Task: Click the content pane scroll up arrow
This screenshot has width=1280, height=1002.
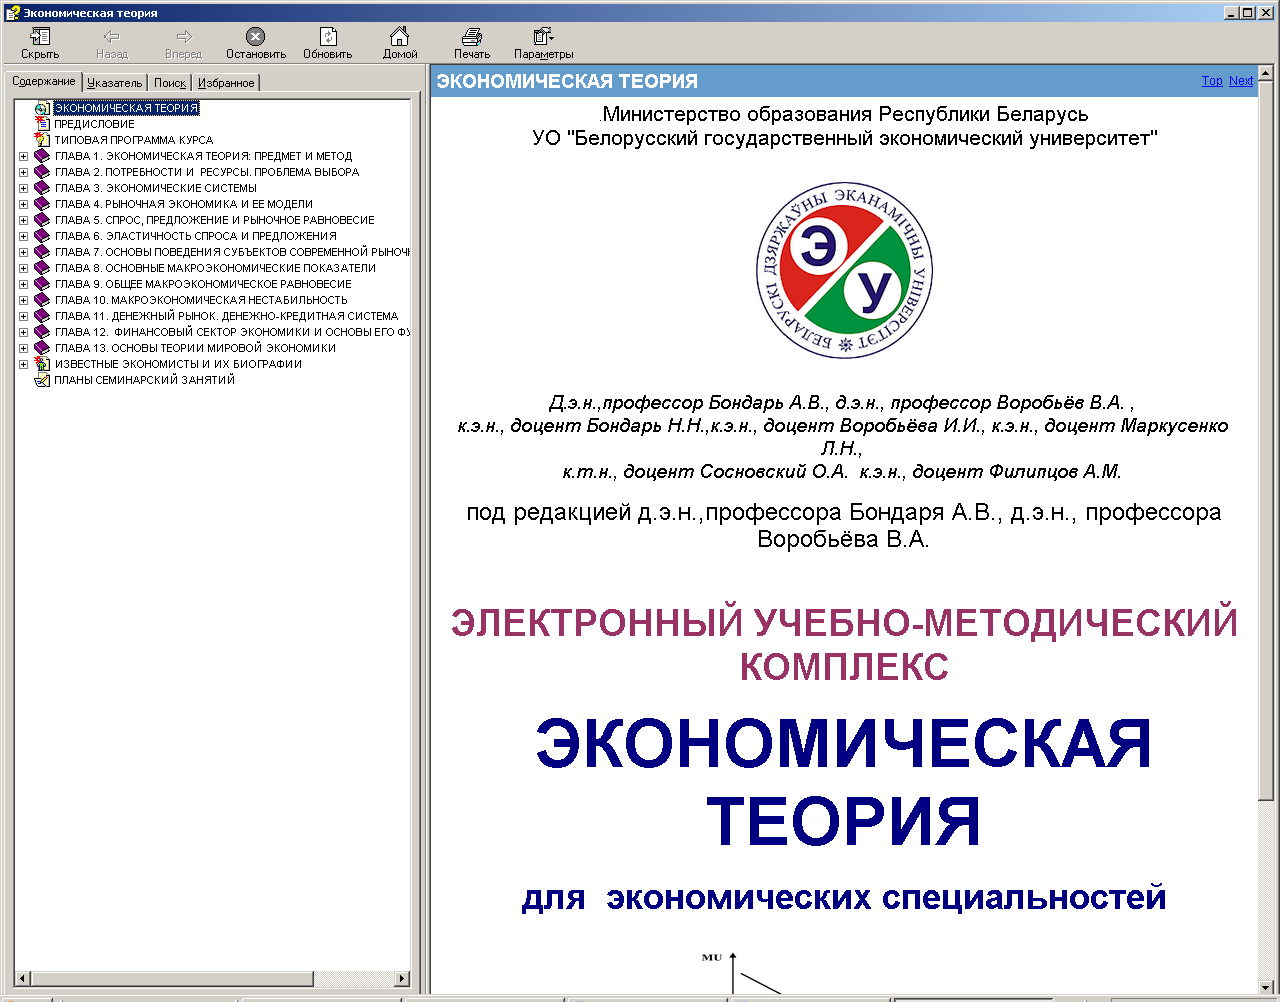Action: [1266, 74]
